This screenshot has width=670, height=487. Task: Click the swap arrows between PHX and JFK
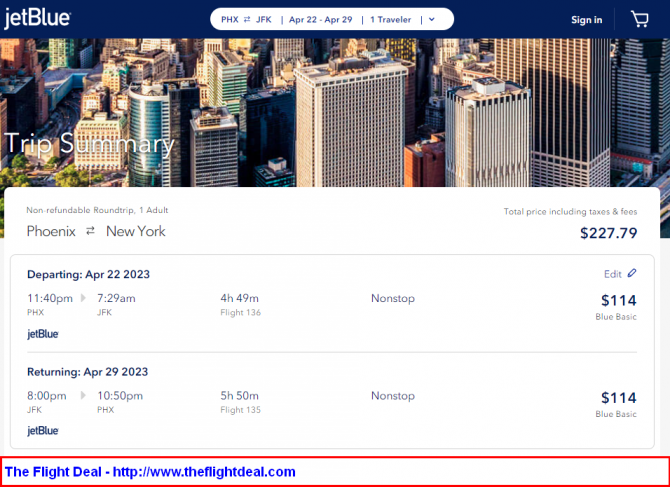[x=247, y=20]
